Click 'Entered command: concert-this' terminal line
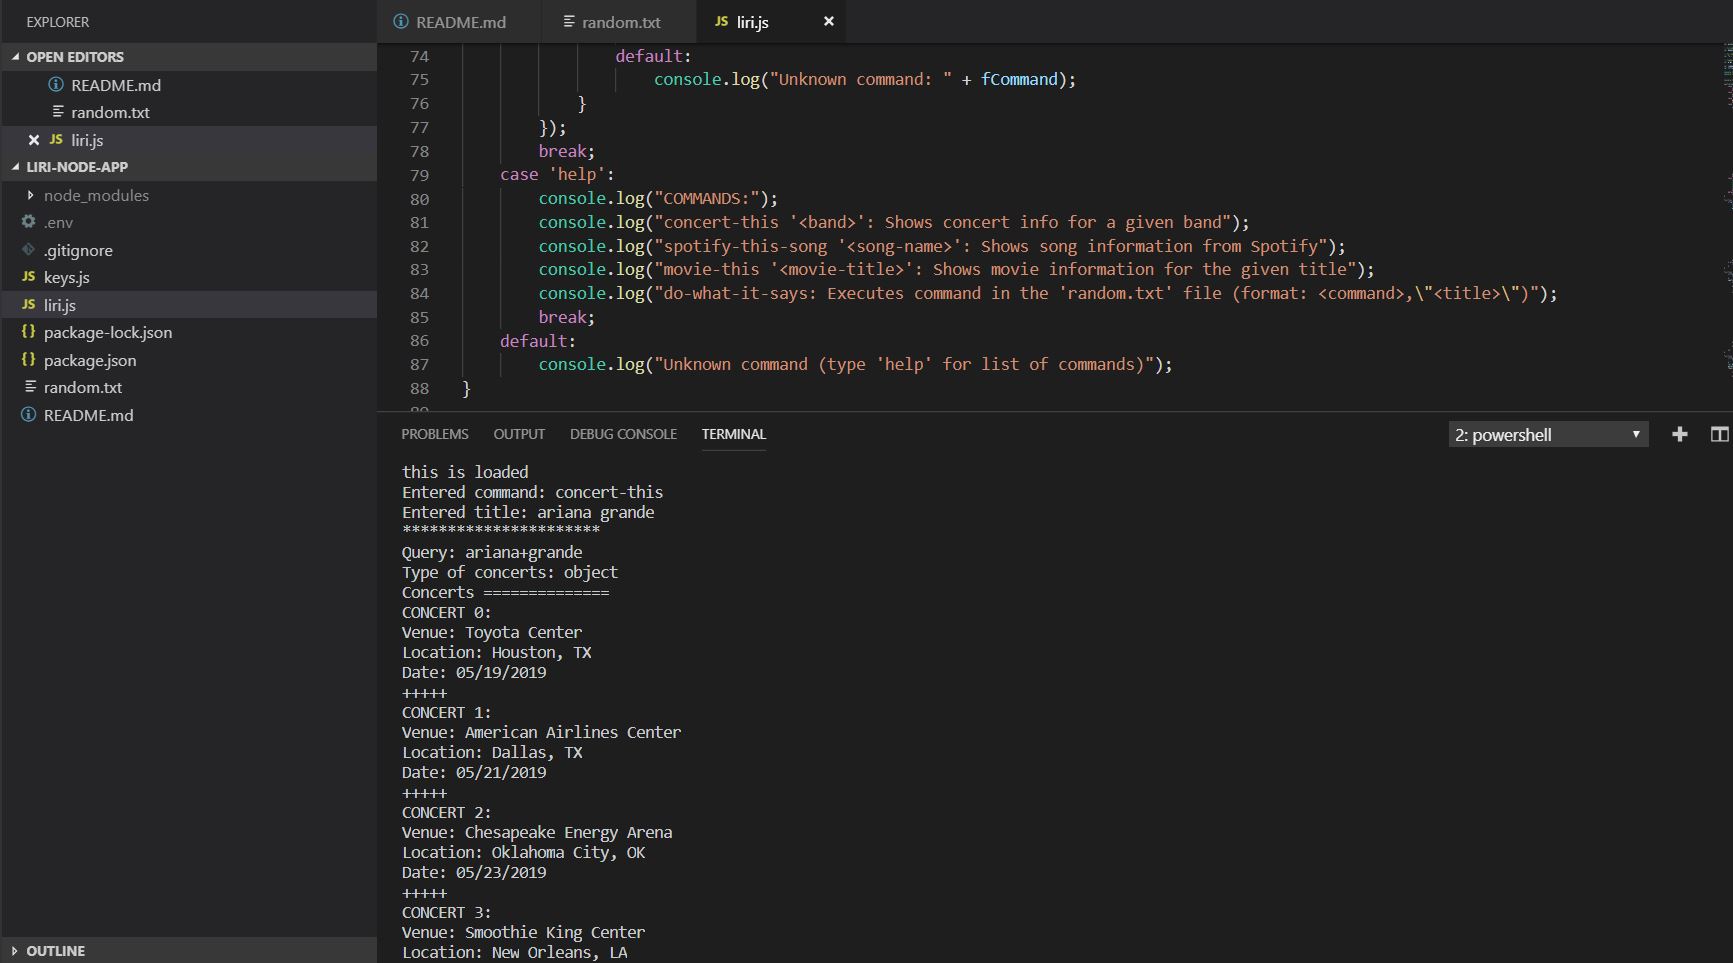The image size is (1733, 963). (533, 492)
